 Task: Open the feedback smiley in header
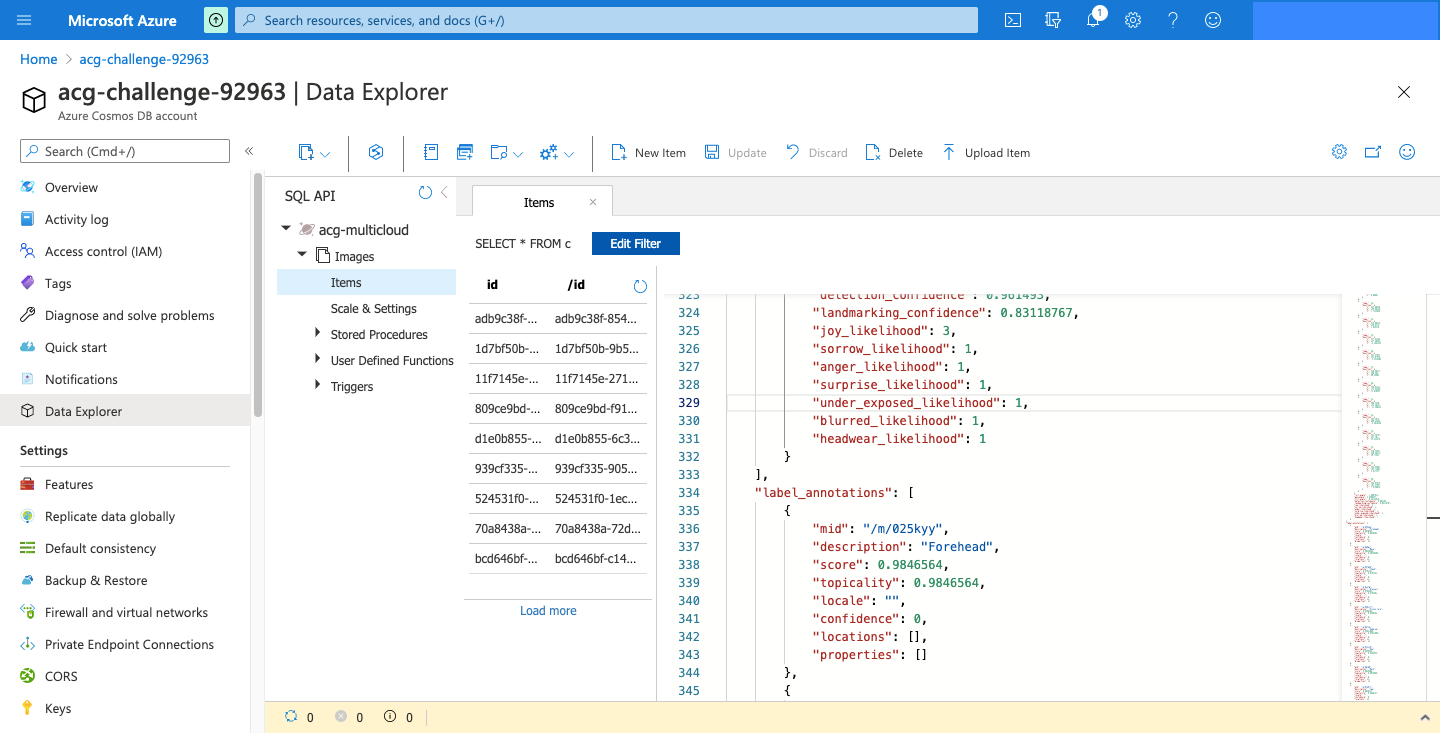pyautogui.click(x=1213, y=20)
